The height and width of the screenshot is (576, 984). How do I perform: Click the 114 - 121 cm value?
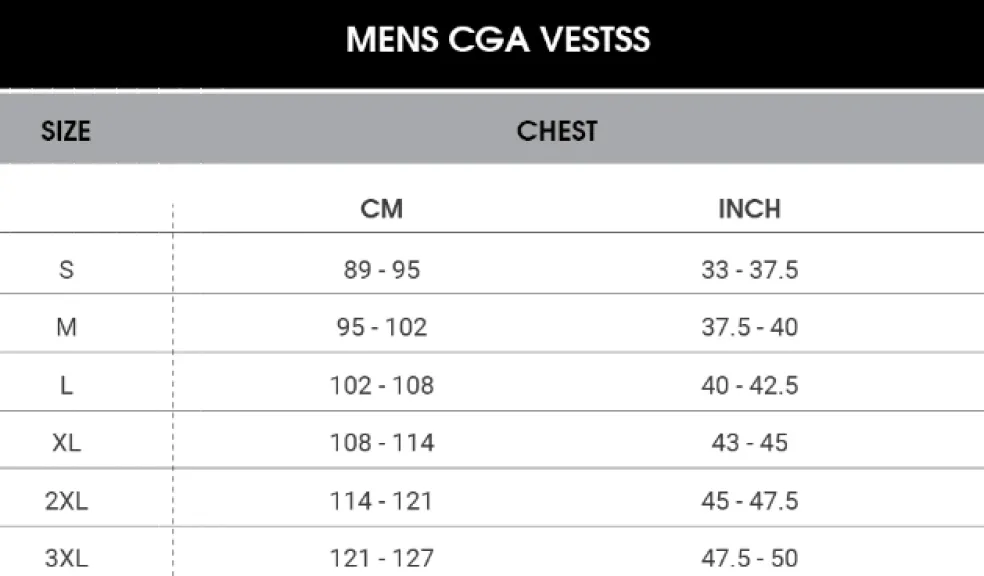click(x=382, y=501)
